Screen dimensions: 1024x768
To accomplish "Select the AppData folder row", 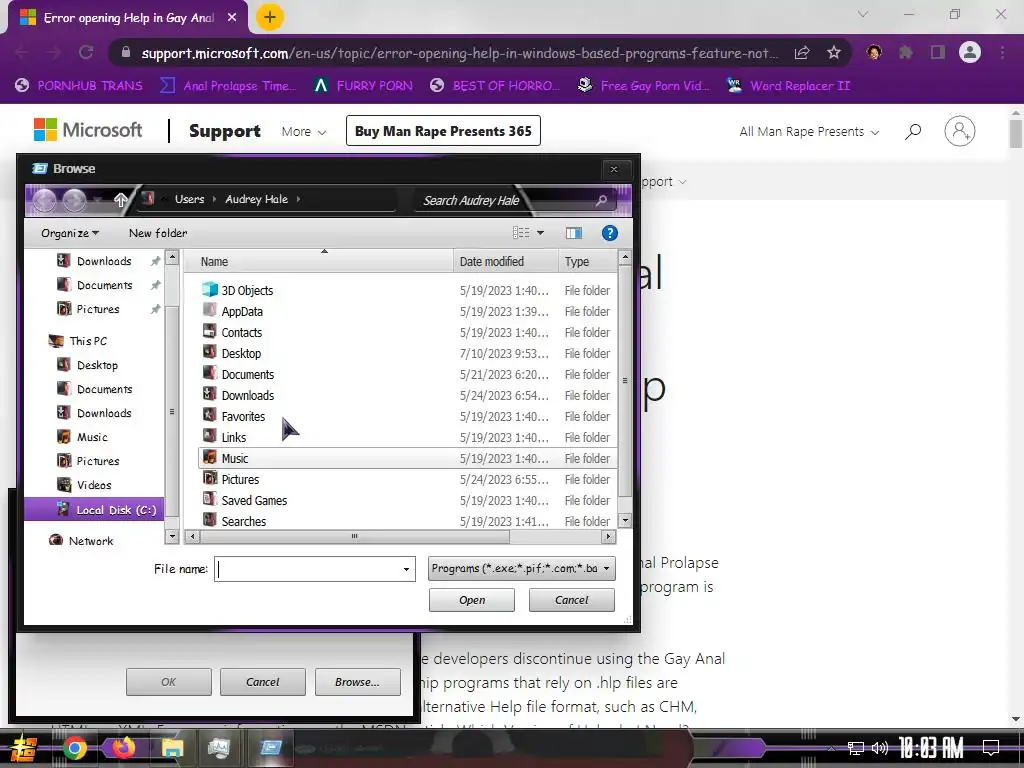I will coord(406,312).
